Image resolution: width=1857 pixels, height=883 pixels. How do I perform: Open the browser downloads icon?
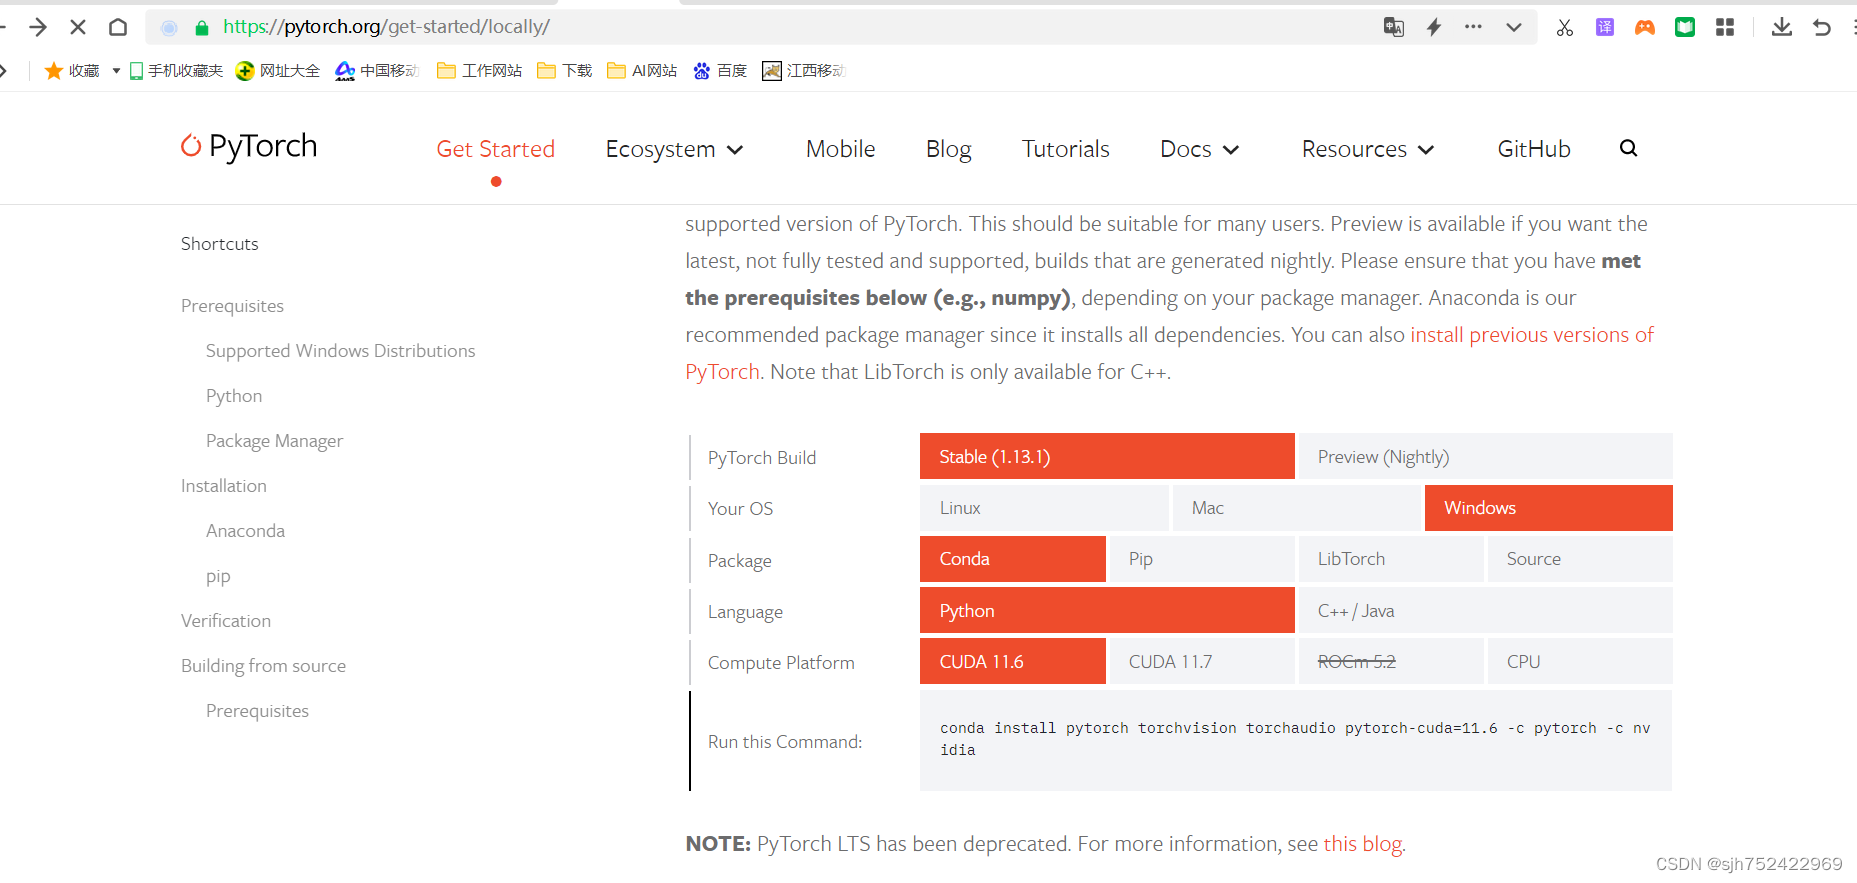[x=1782, y=27]
